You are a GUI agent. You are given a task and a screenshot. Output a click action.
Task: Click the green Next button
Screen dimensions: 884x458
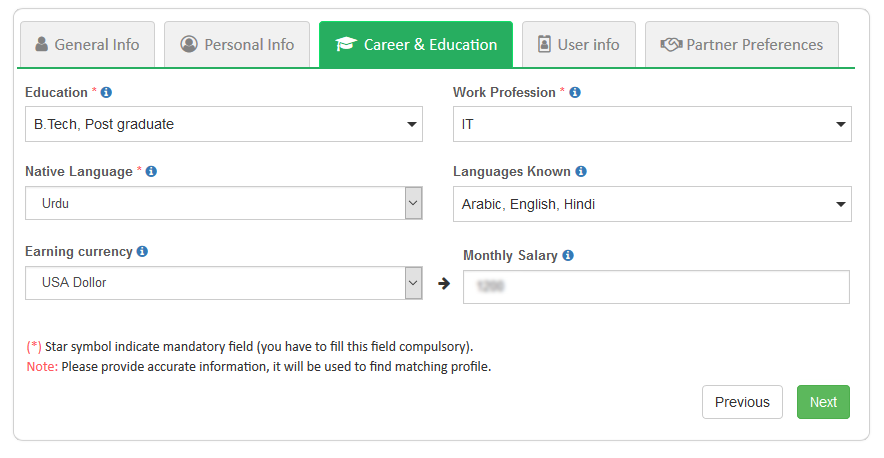coord(823,402)
